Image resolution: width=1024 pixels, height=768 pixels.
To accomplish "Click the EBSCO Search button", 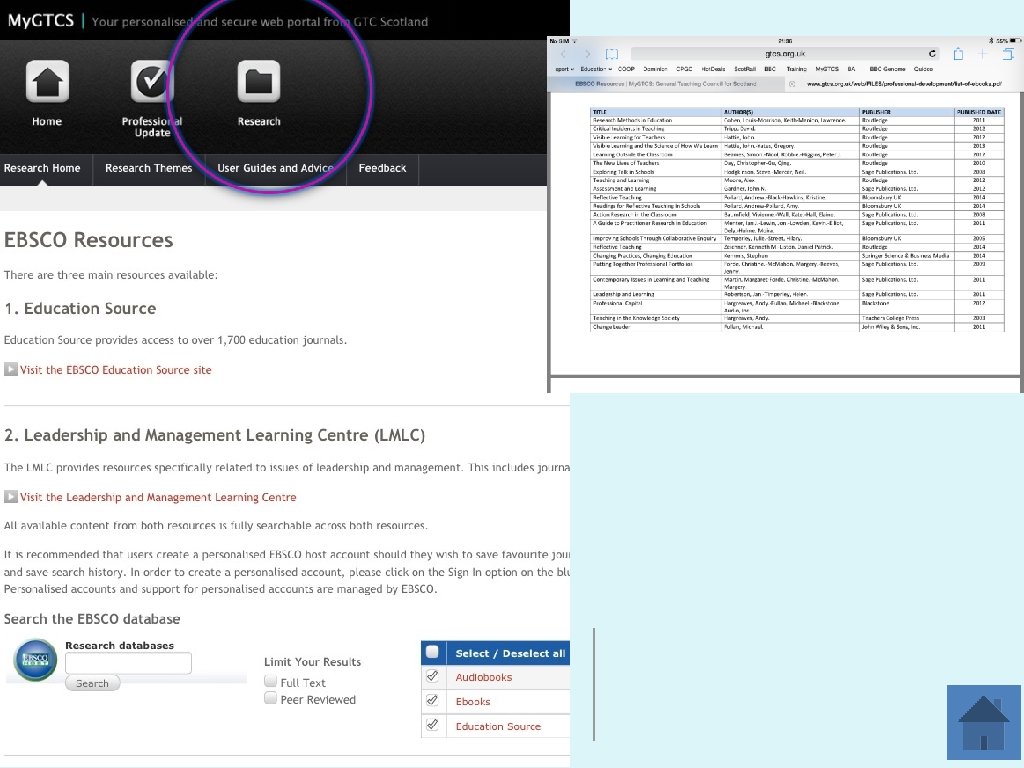I will (92, 683).
